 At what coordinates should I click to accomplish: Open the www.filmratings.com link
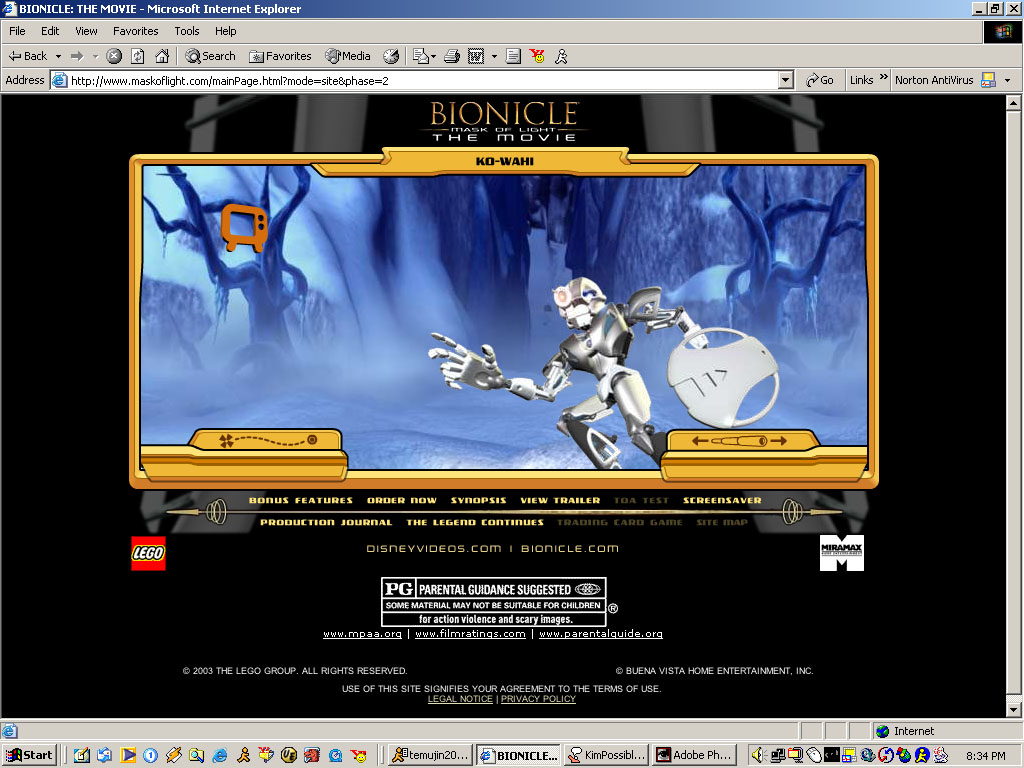pyautogui.click(x=470, y=633)
